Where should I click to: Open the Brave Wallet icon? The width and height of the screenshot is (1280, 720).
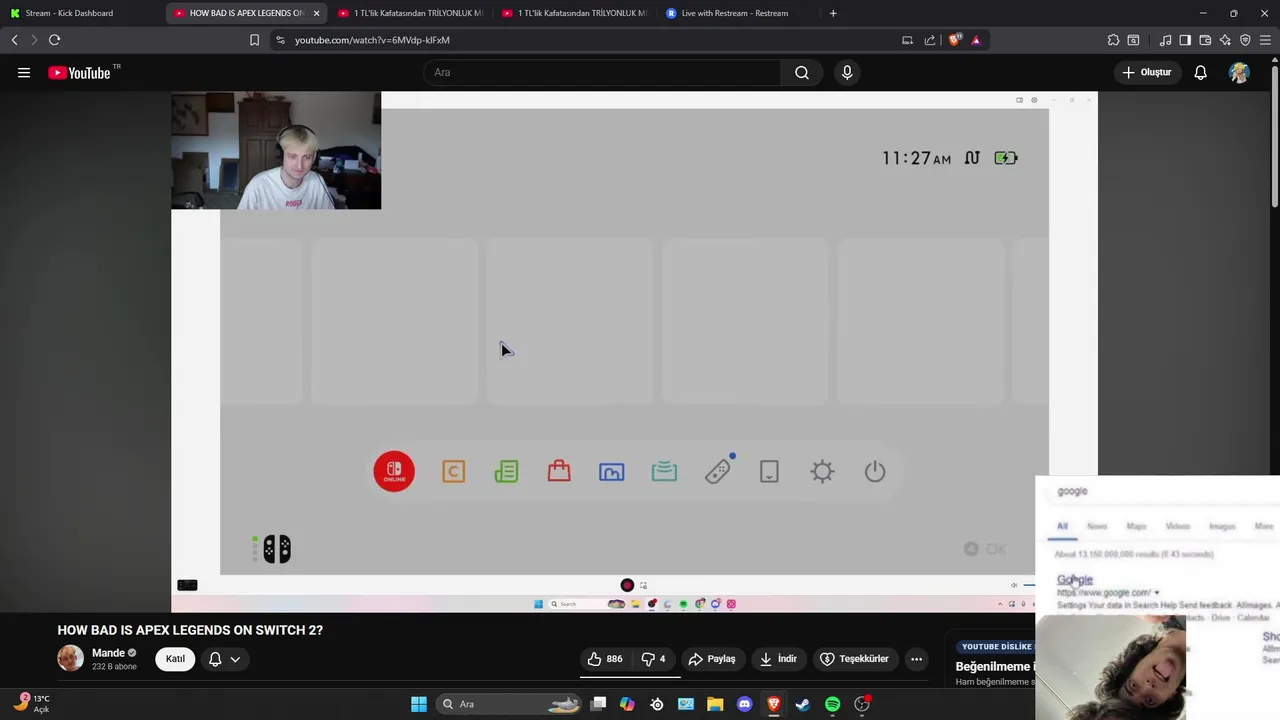(1205, 40)
